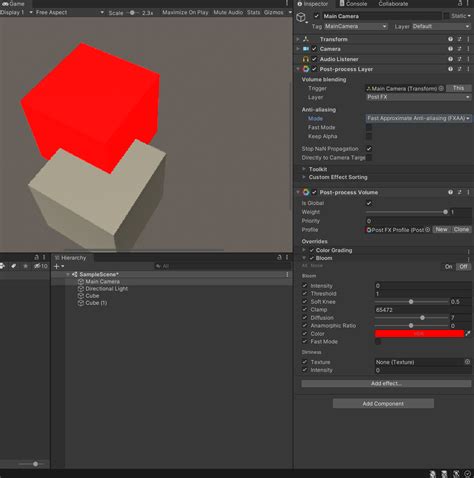Open SampleScene options menu in Hierarchy

[287, 274]
